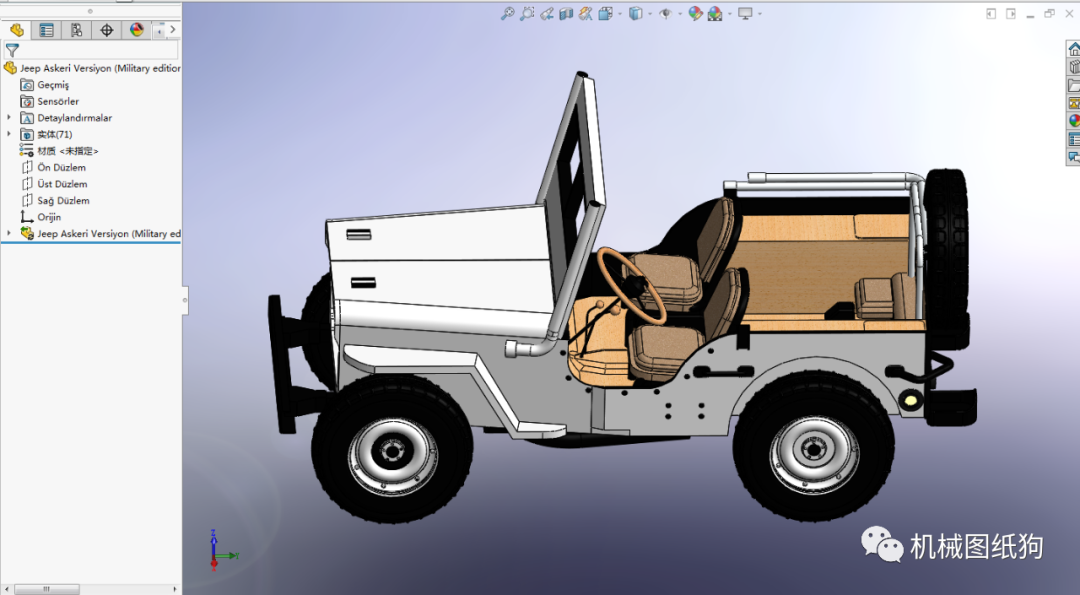1080x595 pixels.
Task: Expand the bottom Jeep Askeri Versiyon feature
Action: coord(9,233)
